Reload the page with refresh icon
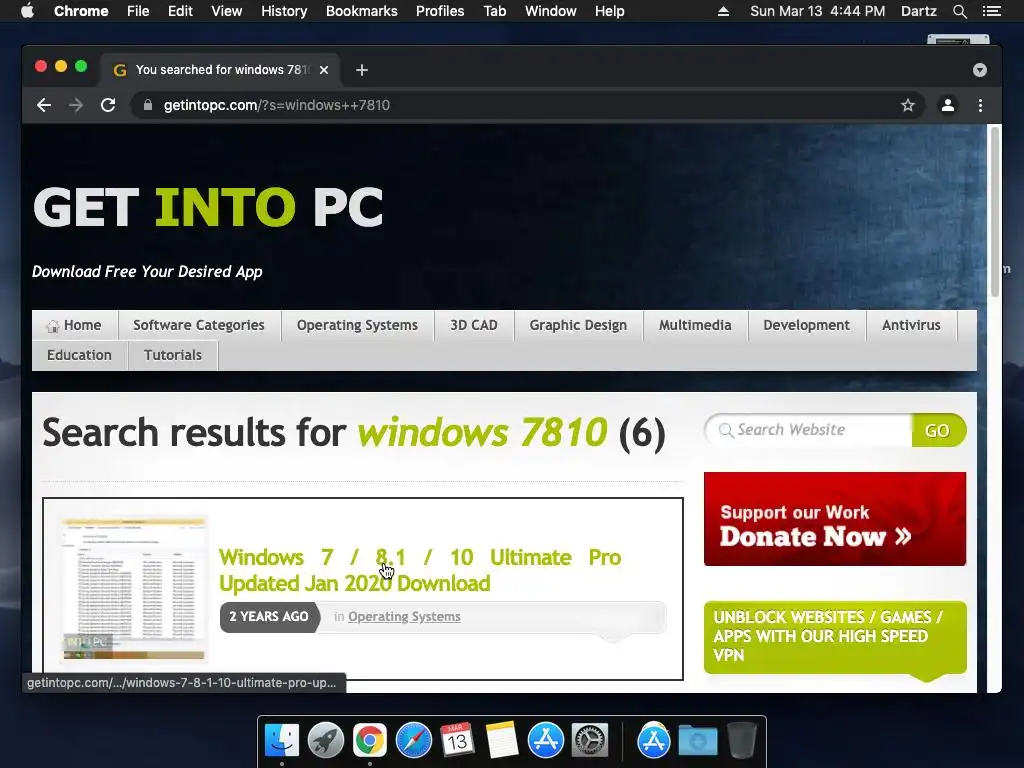Screen dimensions: 1024x768 [x=108, y=105]
